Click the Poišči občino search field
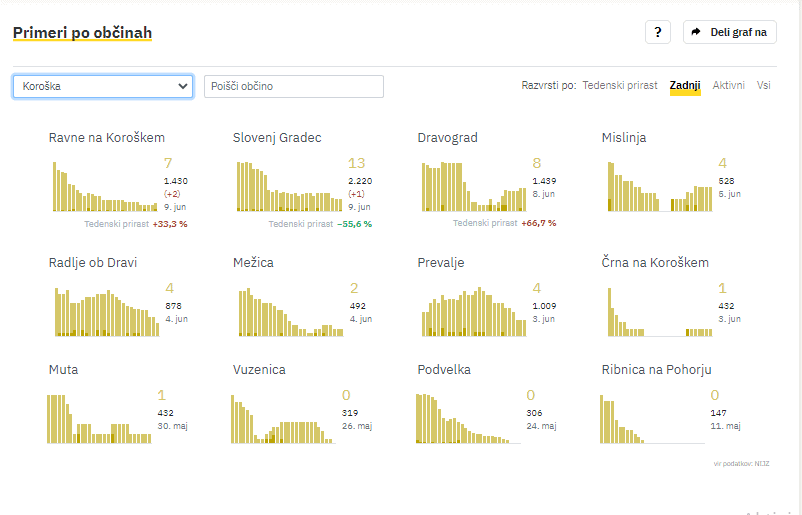 (293, 86)
